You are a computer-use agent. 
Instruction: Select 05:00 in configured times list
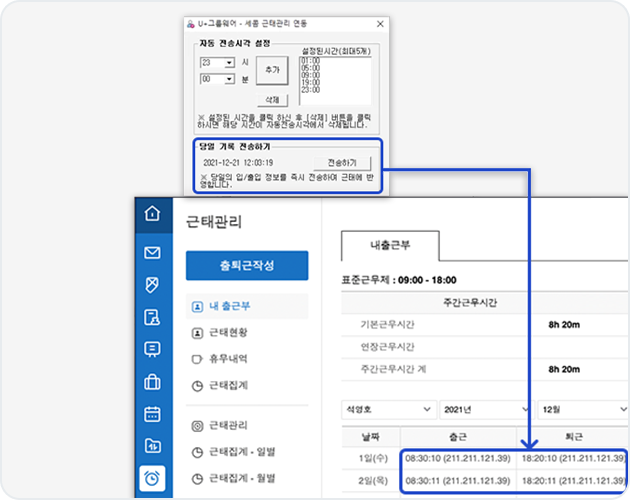(x=311, y=68)
